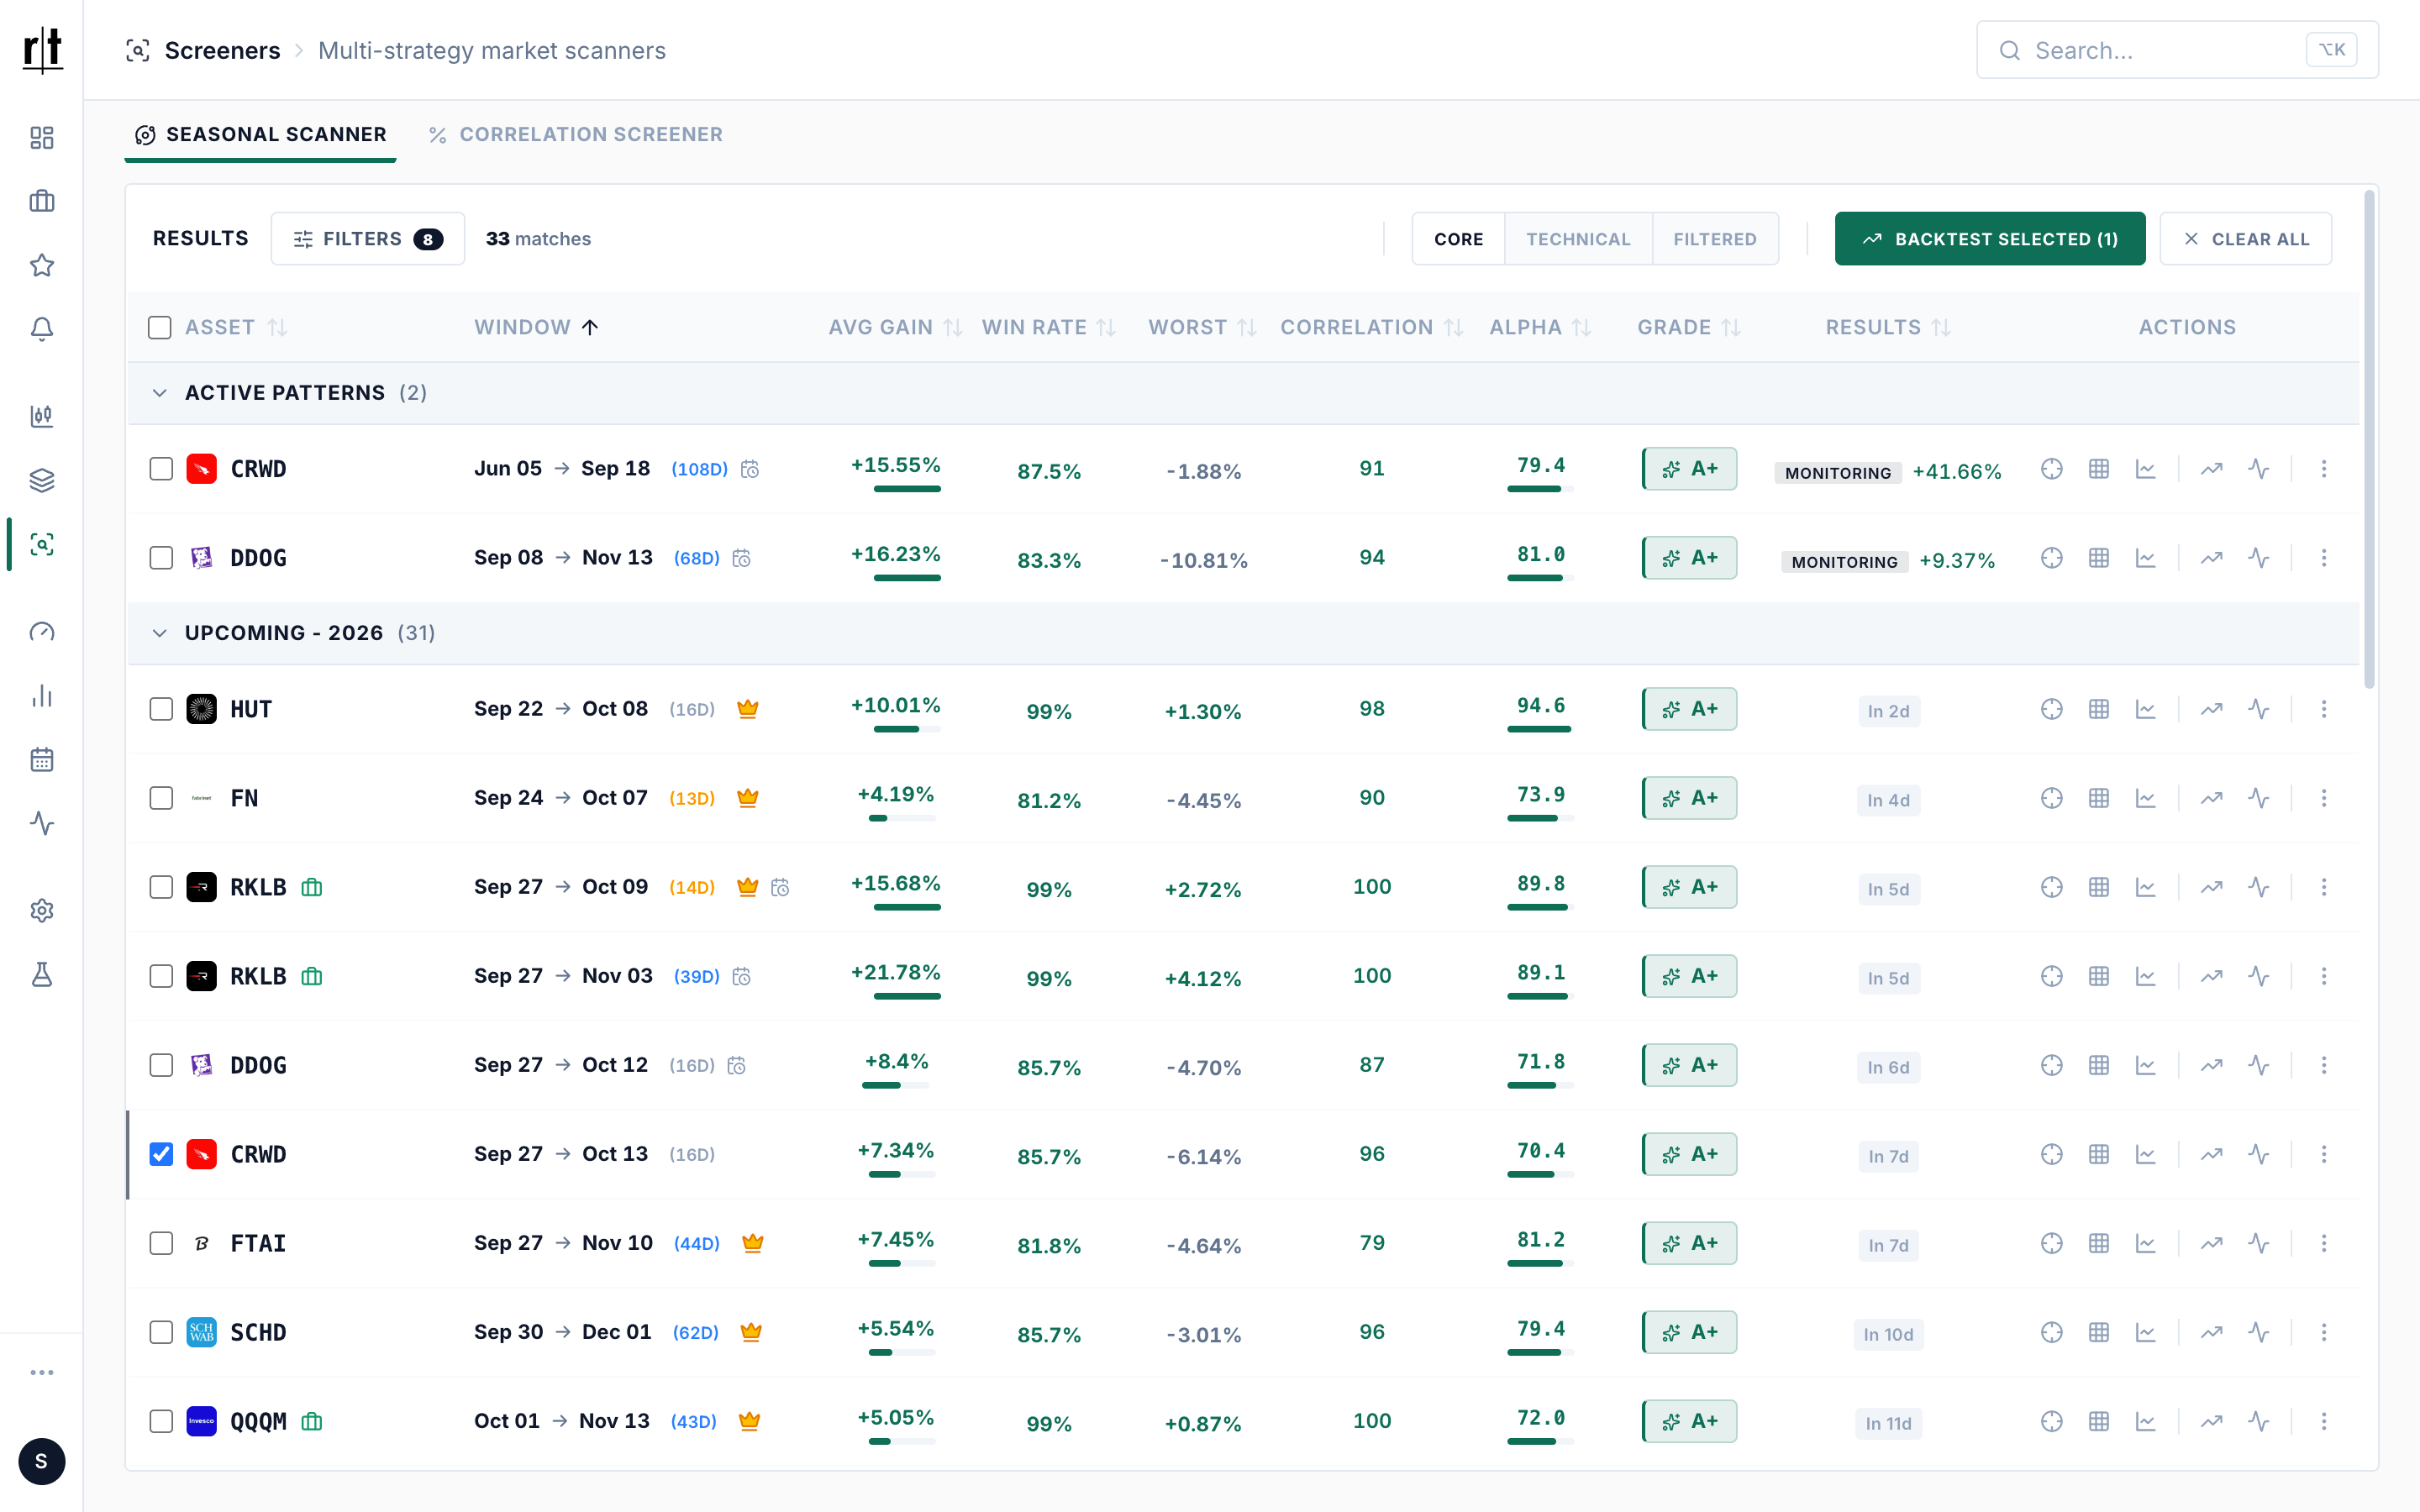Image resolution: width=2420 pixels, height=1512 pixels.
Task: Open the table grid icon for CRWD Jun 05 row
Action: 2099,469
